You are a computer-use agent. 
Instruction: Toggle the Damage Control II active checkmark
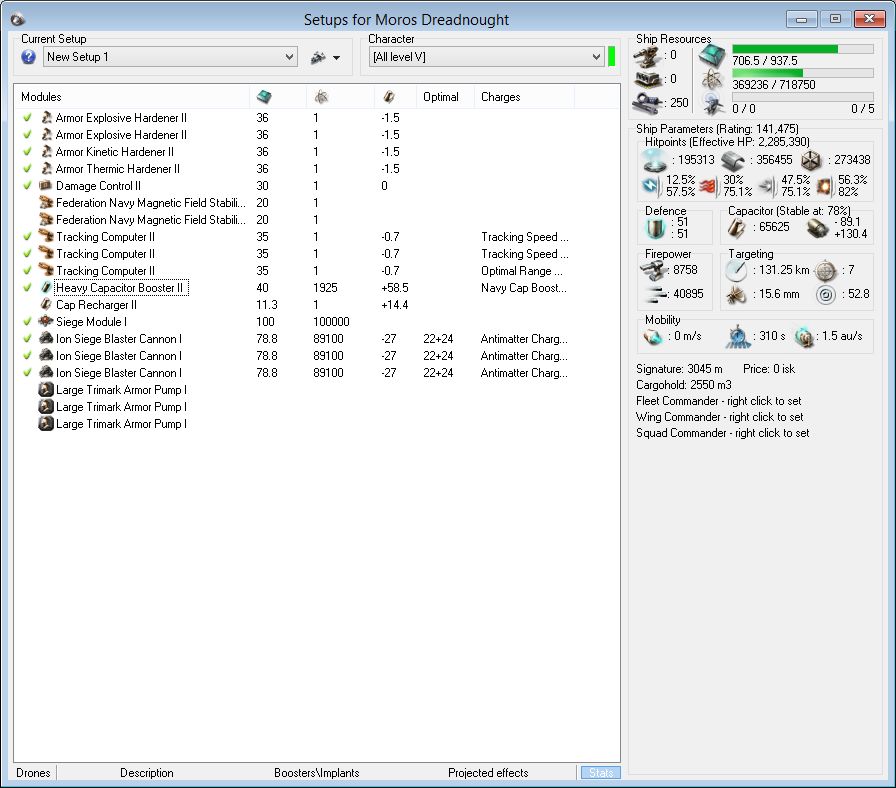[x=28, y=186]
